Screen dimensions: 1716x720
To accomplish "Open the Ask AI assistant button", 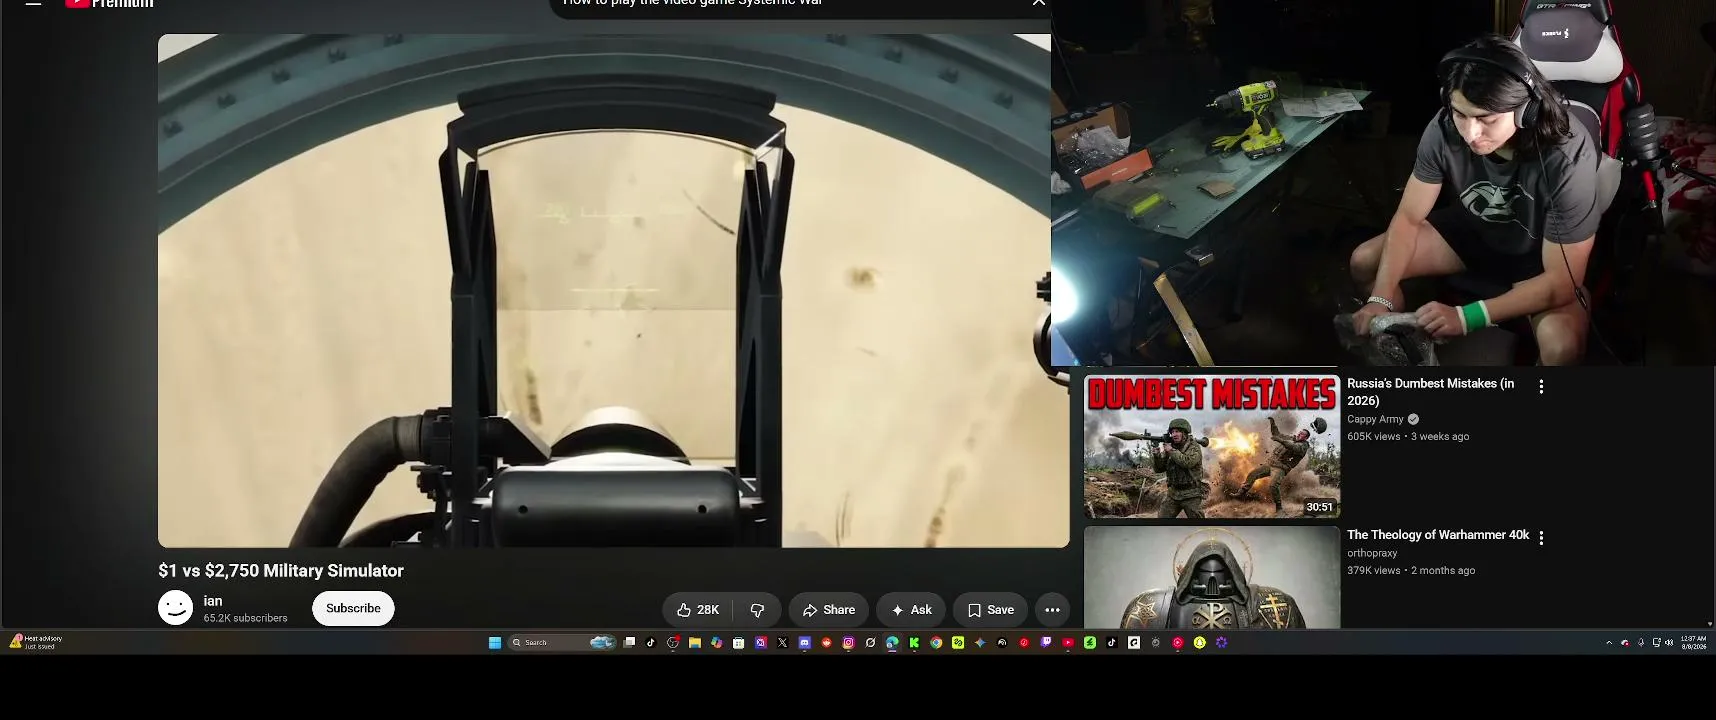I will coord(911,610).
